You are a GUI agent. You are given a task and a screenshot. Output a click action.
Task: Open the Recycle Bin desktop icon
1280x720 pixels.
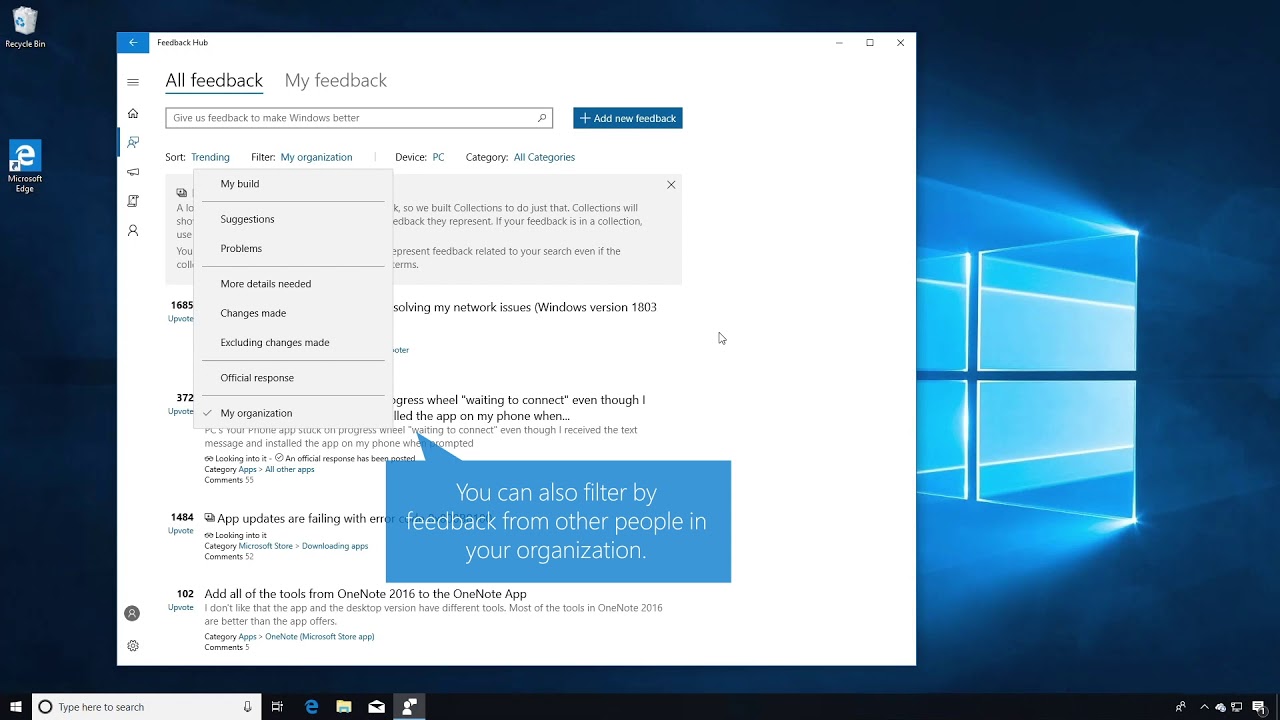(25, 28)
